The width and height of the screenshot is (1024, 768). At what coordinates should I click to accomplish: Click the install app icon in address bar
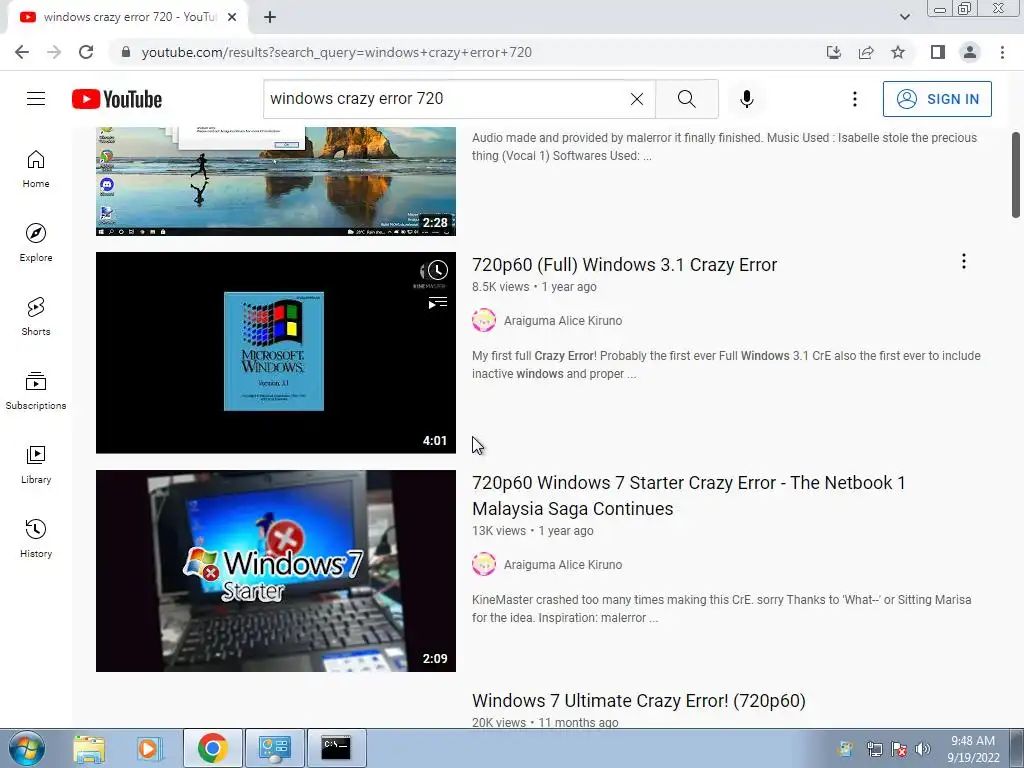(x=833, y=52)
